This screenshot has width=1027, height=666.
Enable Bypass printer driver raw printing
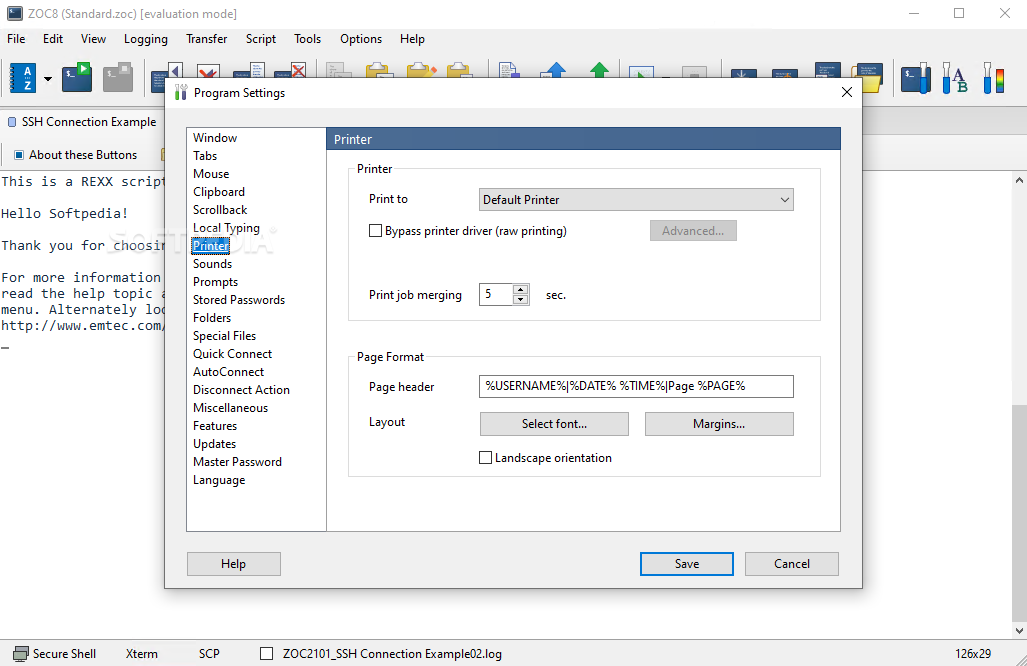(x=375, y=231)
